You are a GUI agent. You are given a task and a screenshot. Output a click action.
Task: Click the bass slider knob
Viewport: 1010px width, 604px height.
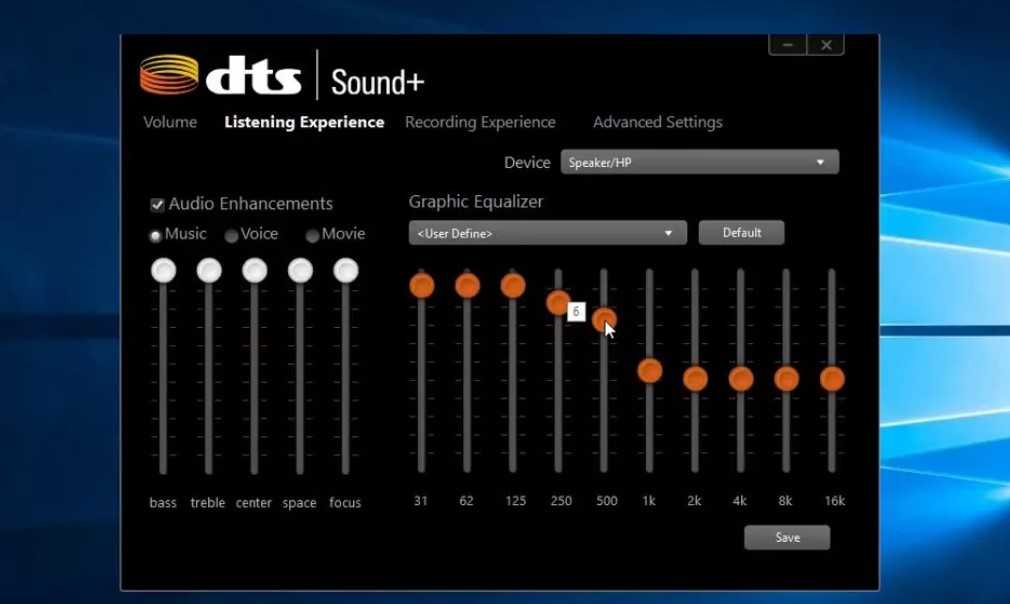[164, 270]
